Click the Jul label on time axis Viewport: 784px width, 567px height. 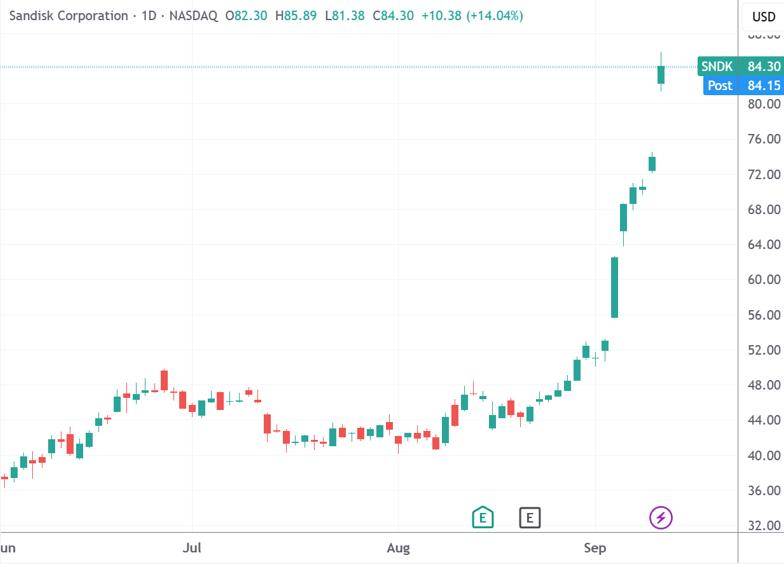193,548
